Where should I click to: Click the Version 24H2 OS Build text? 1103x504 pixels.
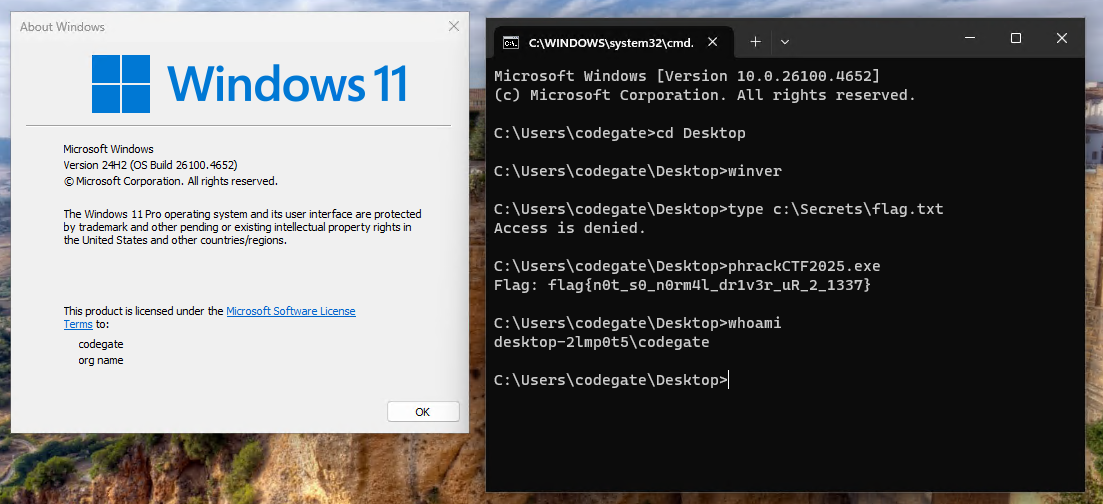point(150,165)
